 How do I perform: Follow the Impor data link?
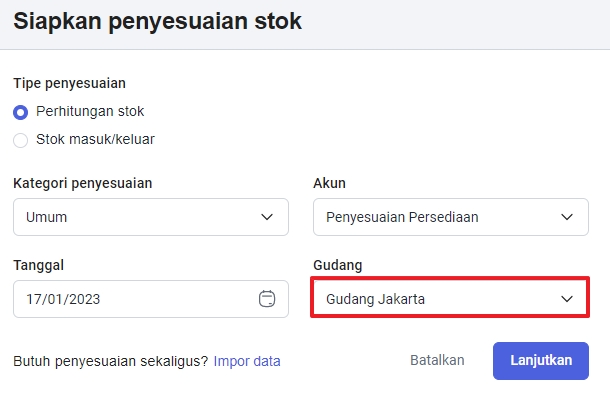(x=247, y=361)
